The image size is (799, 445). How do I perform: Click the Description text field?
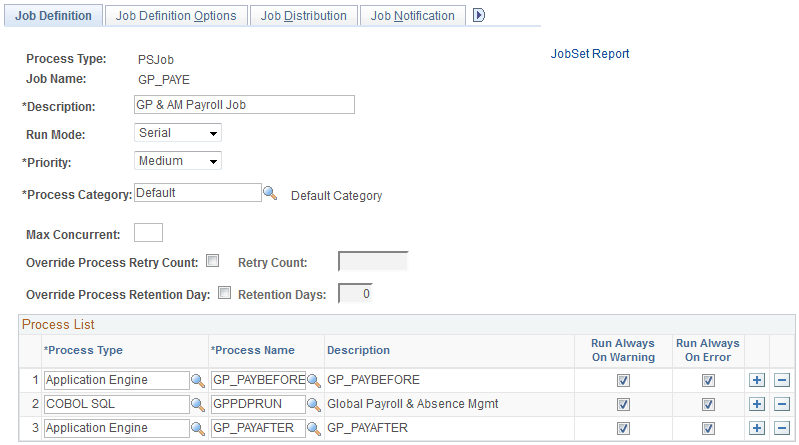[244, 105]
